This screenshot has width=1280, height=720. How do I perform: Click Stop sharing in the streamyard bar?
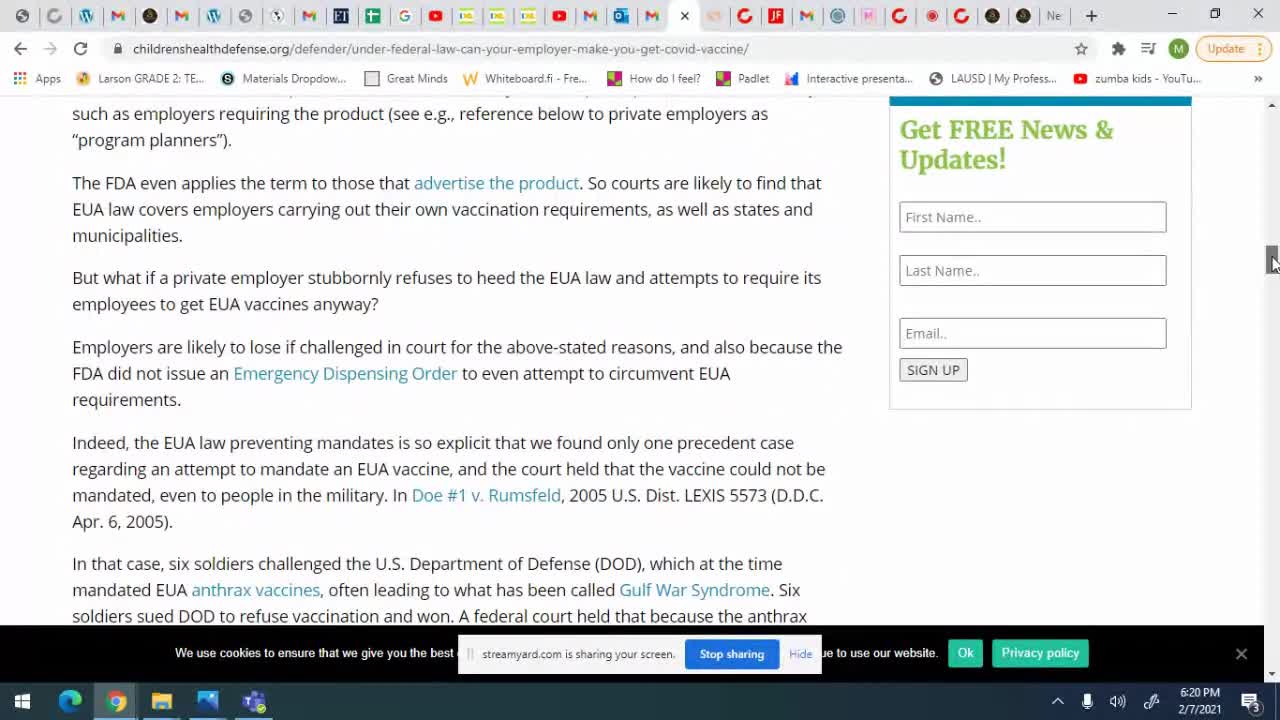[x=732, y=654]
